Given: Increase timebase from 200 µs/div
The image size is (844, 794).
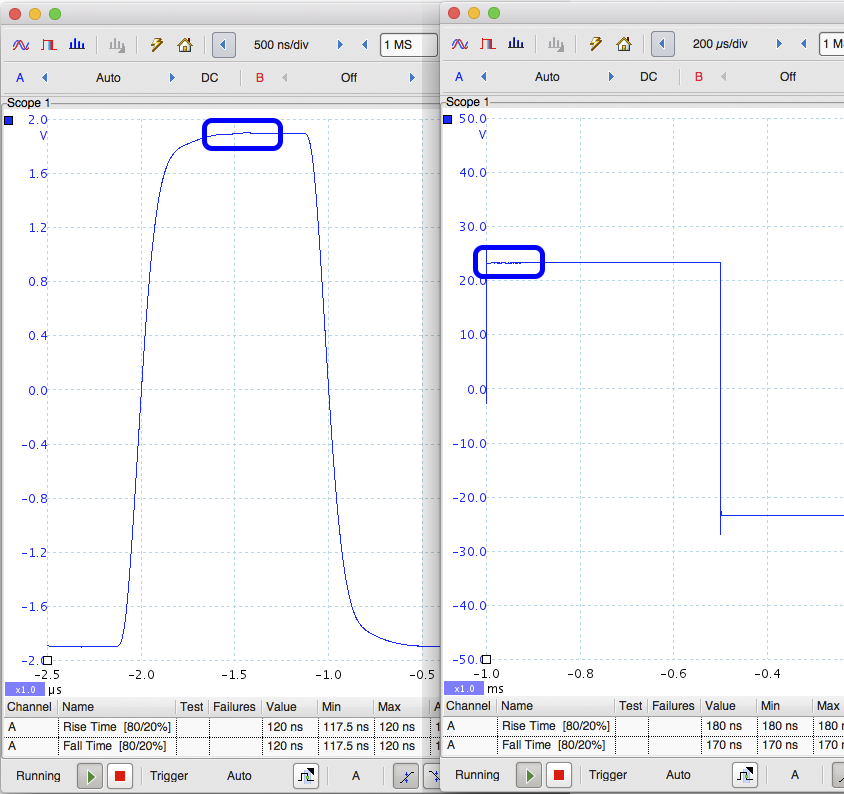Looking at the screenshot, I should 779,44.
